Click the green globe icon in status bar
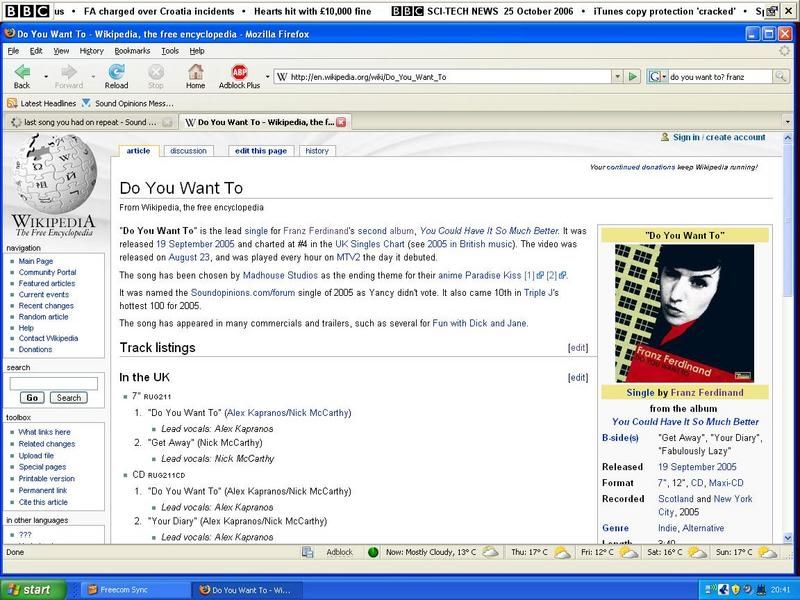The image size is (800, 600). click(x=373, y=552)
